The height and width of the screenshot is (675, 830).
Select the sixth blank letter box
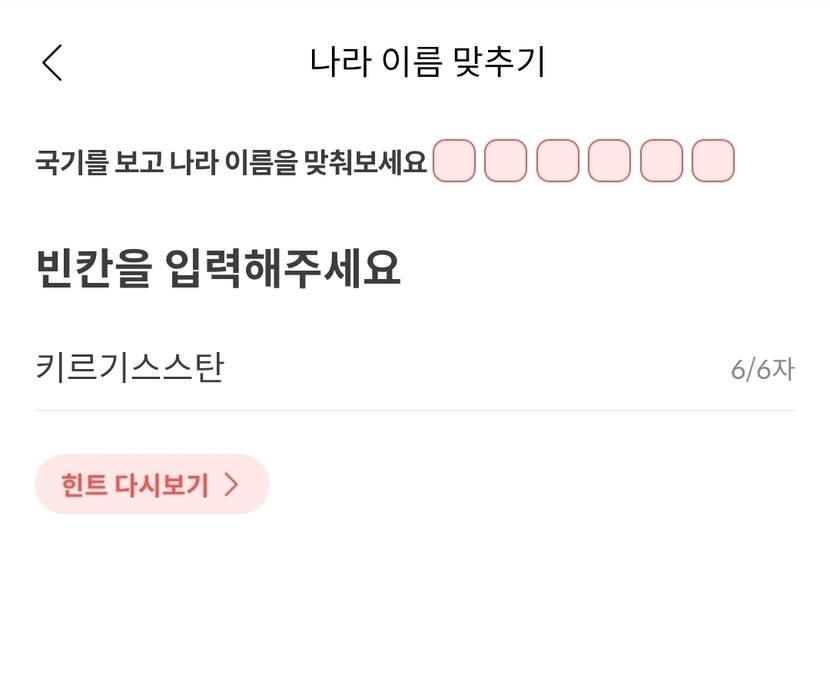(x=713, y=161)
